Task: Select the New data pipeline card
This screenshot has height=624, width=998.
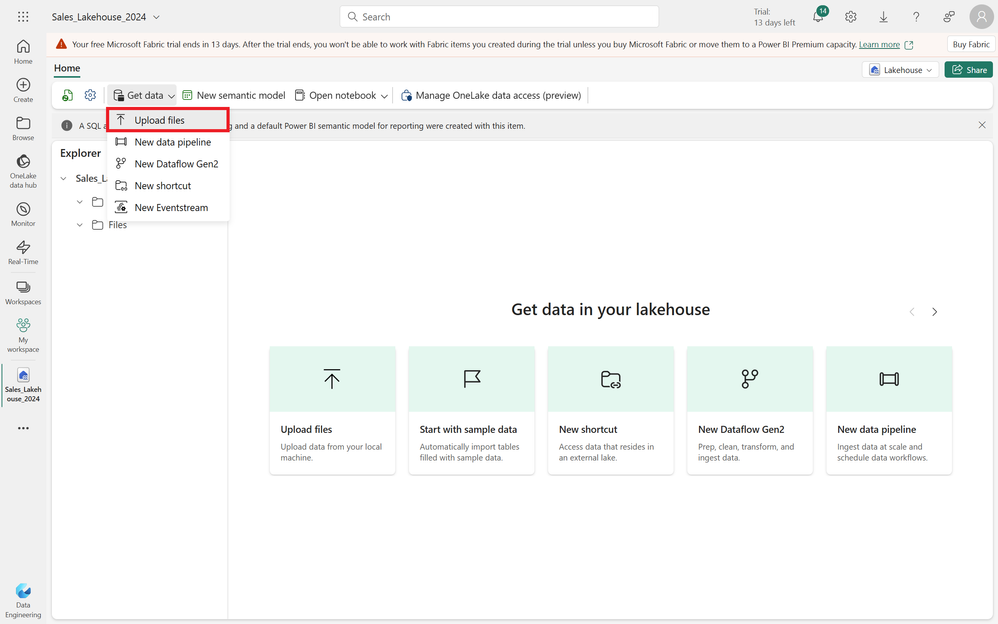Action: (889, 411)
